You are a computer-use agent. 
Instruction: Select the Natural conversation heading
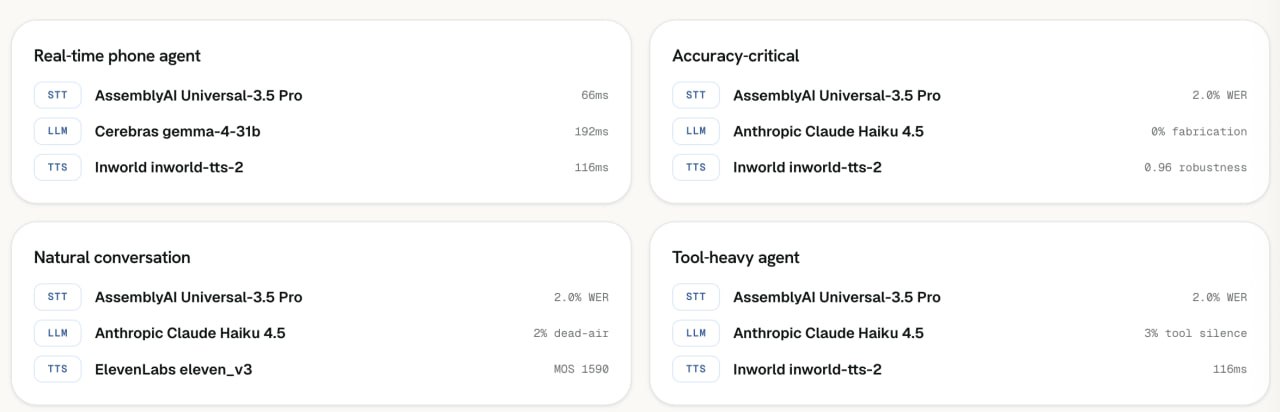point(112,257)
